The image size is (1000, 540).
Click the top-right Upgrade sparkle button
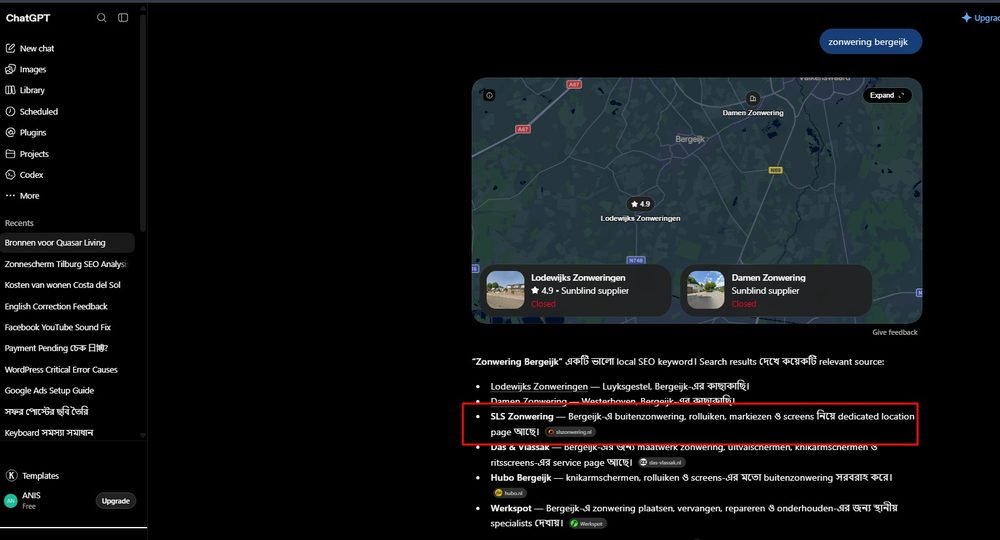point(980,18)
